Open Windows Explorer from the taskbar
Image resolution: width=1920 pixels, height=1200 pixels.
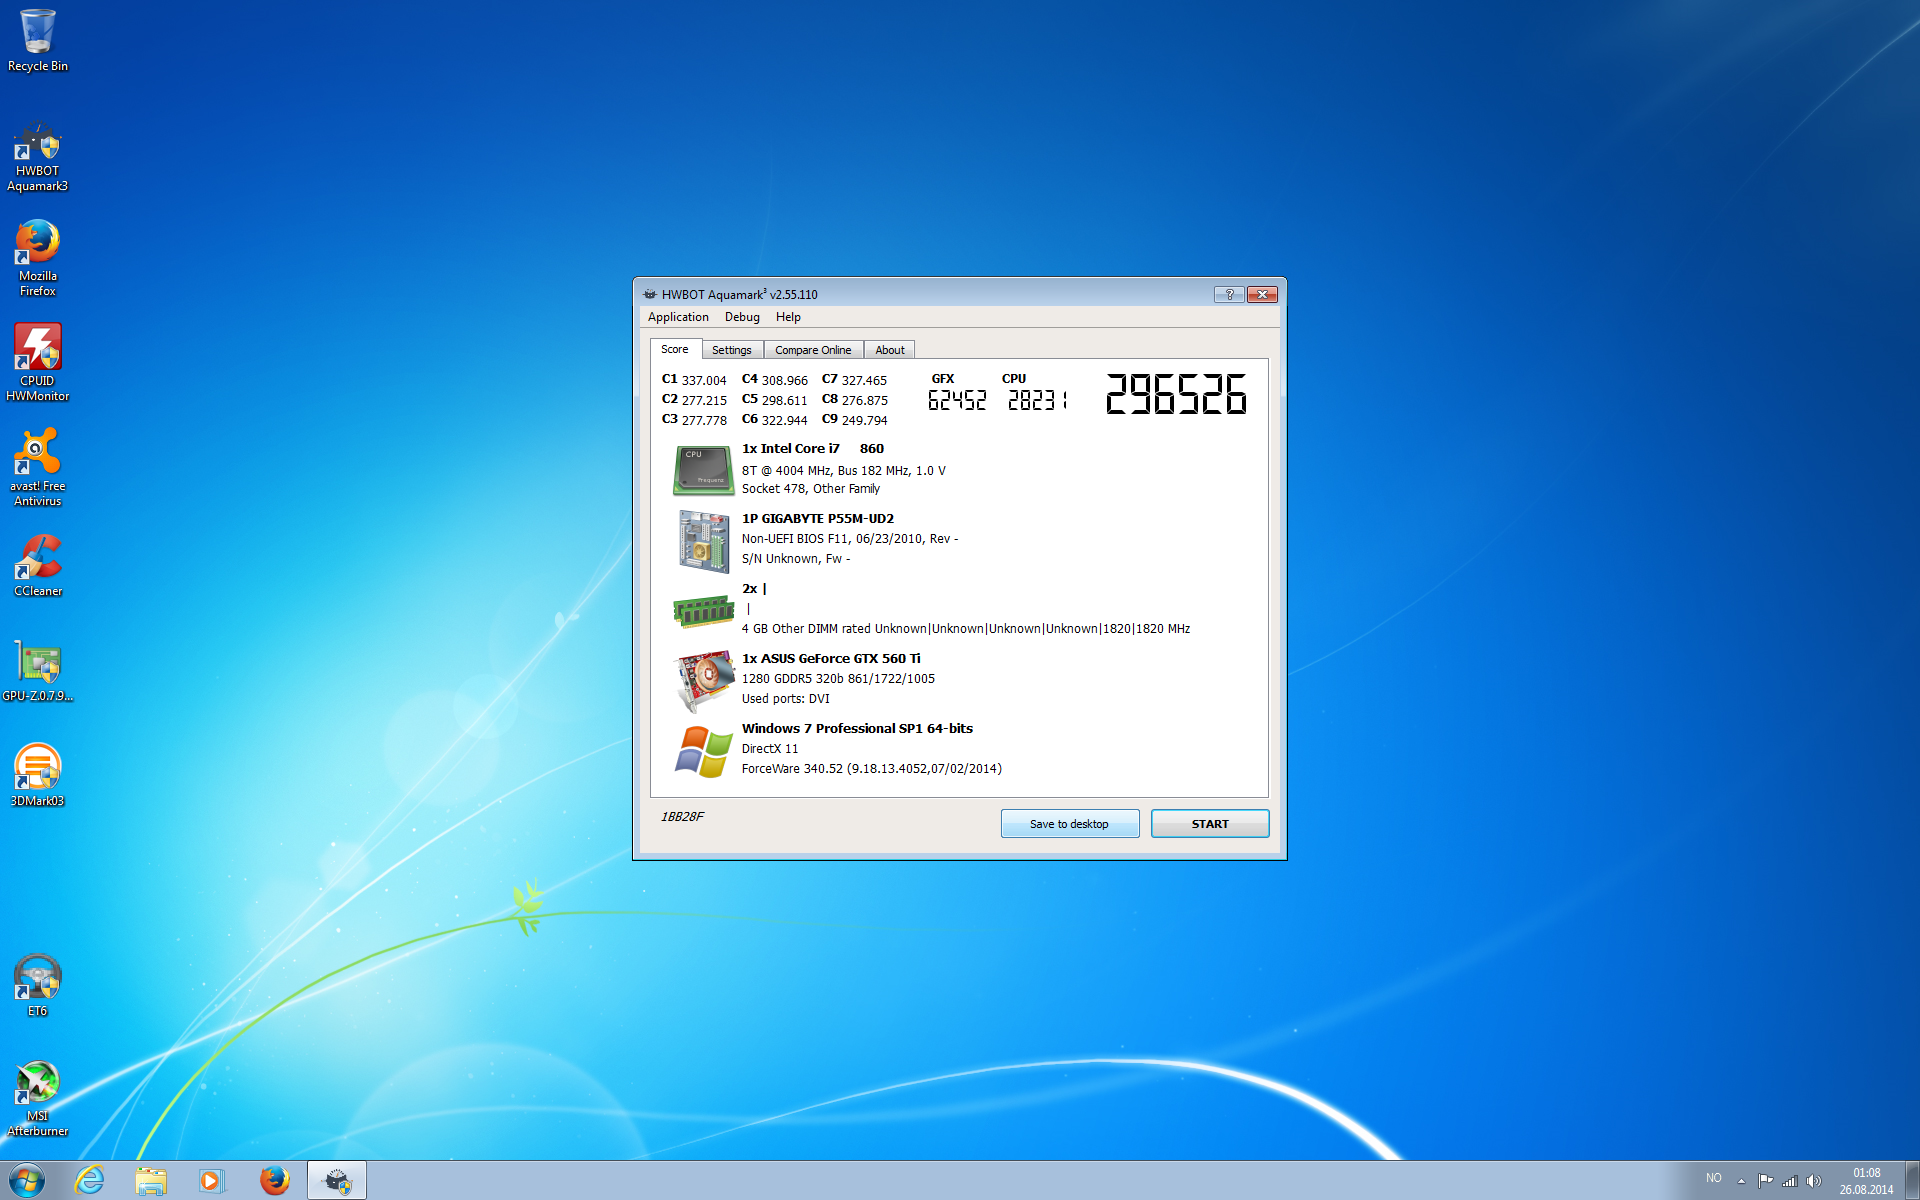click(151, 1181)
